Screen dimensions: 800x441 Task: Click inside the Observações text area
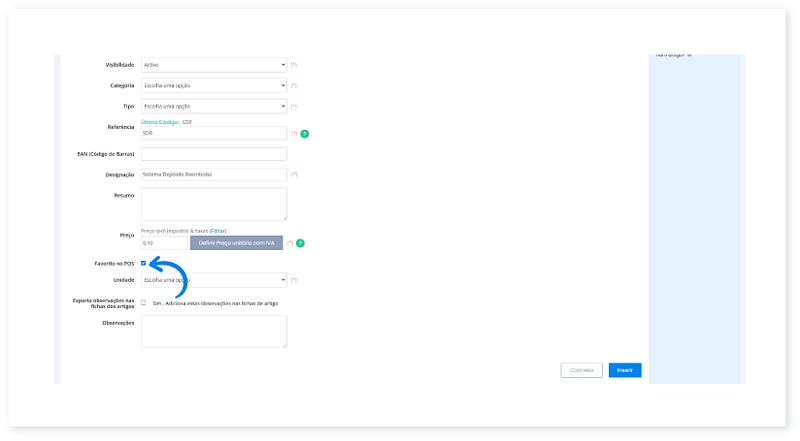[214, 332]
